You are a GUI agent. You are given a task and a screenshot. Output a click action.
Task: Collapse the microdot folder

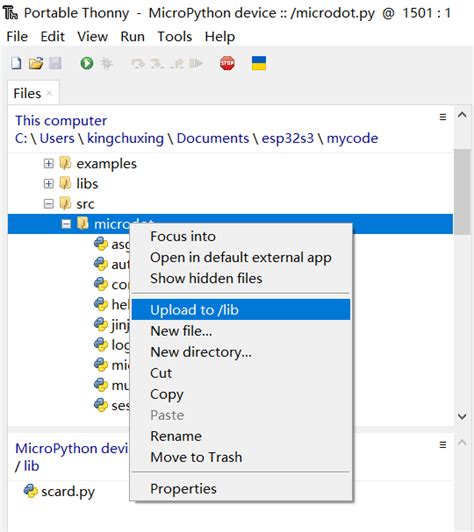(x=66, y=224)
